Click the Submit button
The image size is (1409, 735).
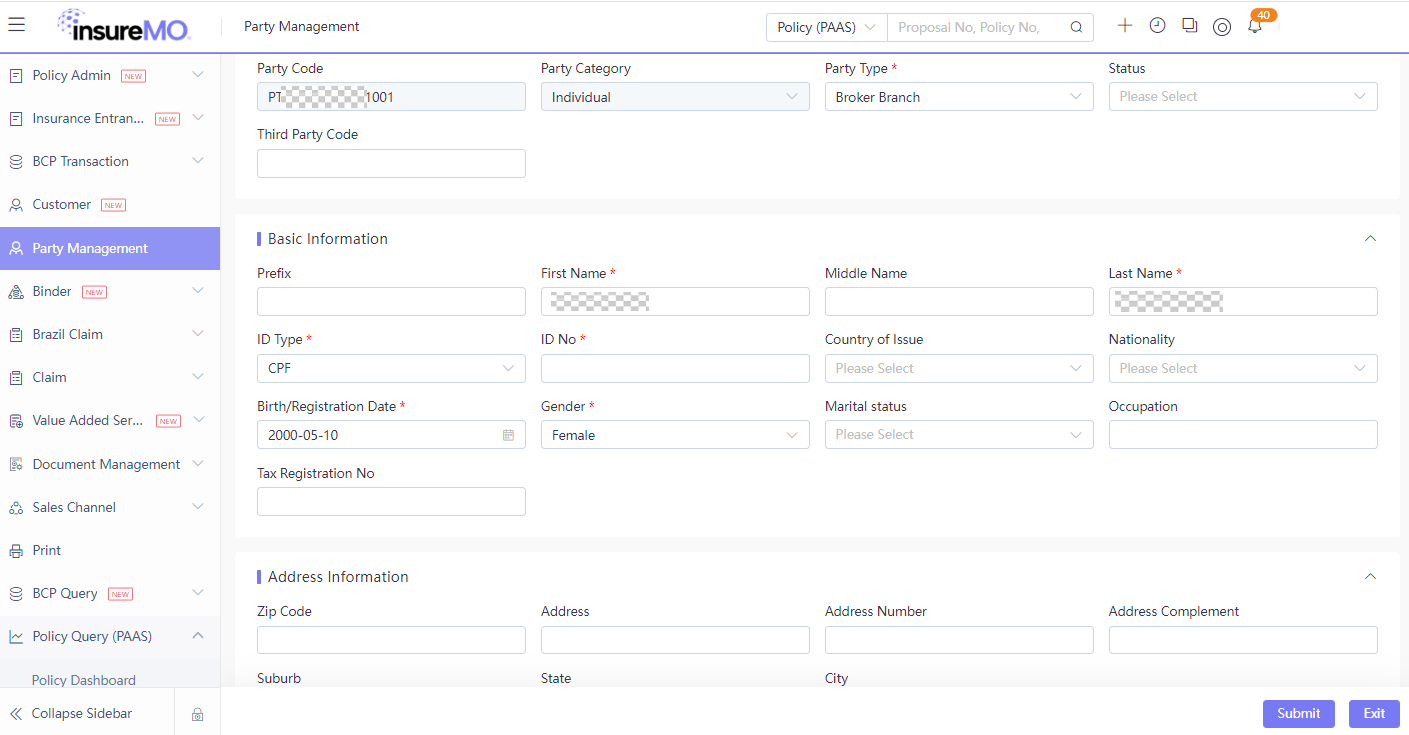[x=1299, y=714]
